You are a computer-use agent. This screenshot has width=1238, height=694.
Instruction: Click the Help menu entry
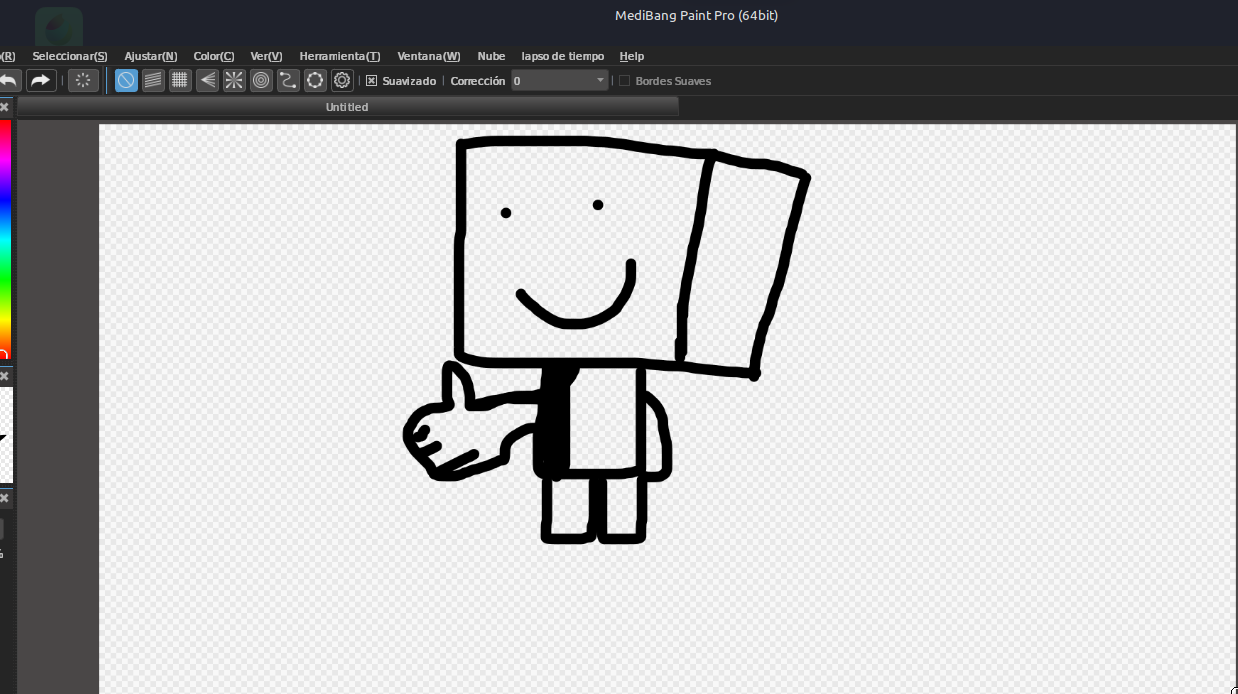point(631,56)
